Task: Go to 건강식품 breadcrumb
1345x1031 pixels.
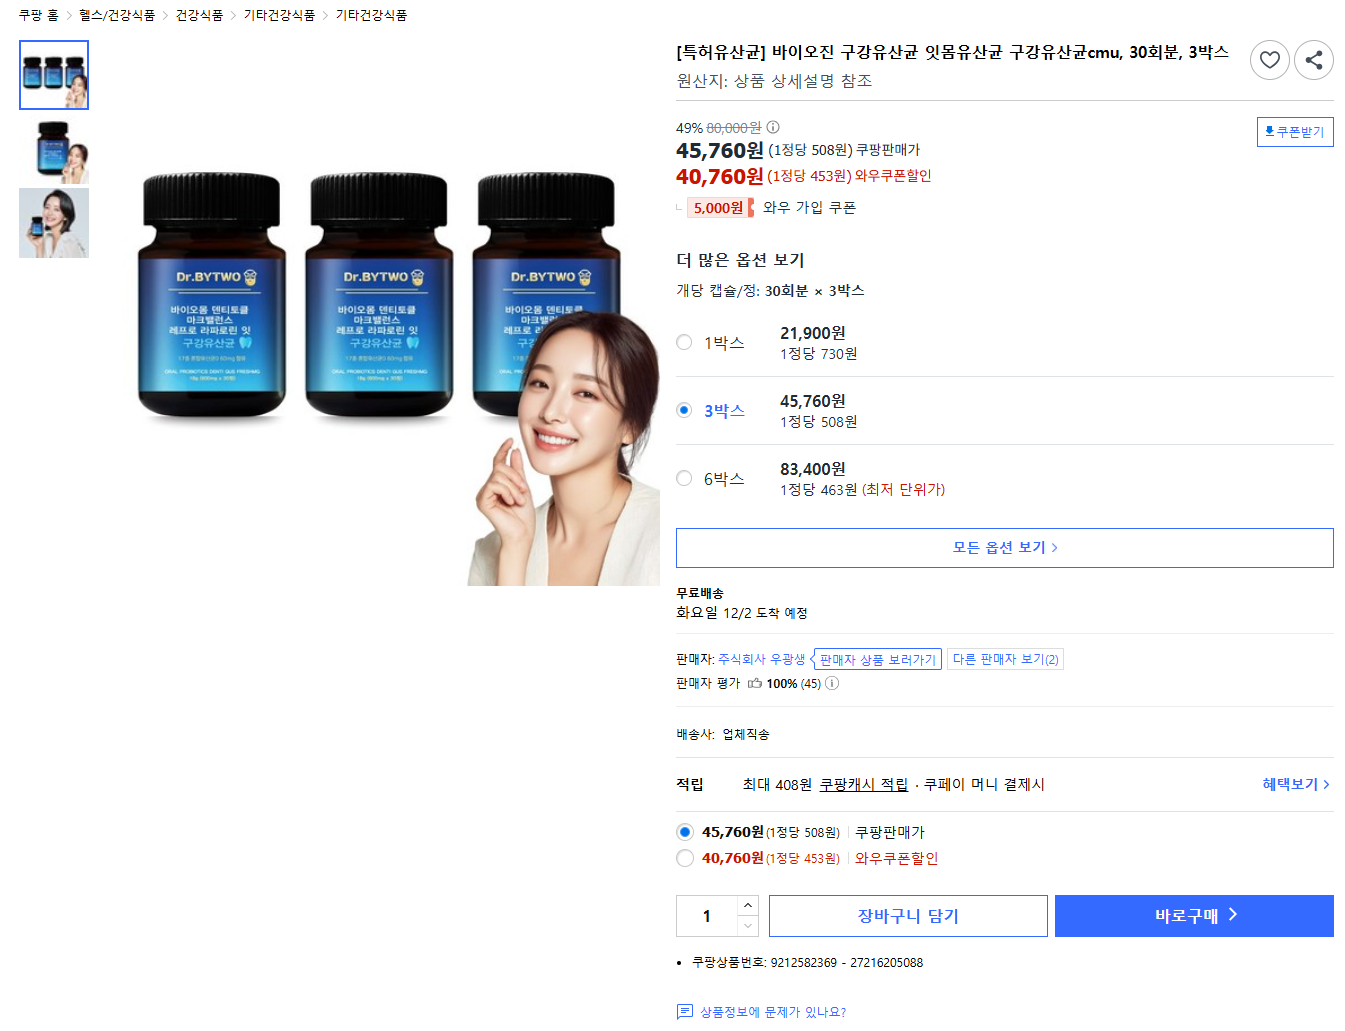Action: point(199,15)
